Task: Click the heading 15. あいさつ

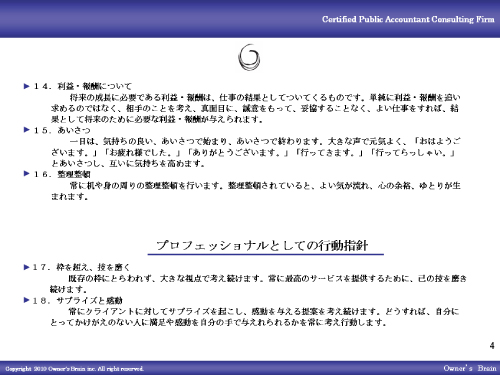Action: tap(62, 130)
